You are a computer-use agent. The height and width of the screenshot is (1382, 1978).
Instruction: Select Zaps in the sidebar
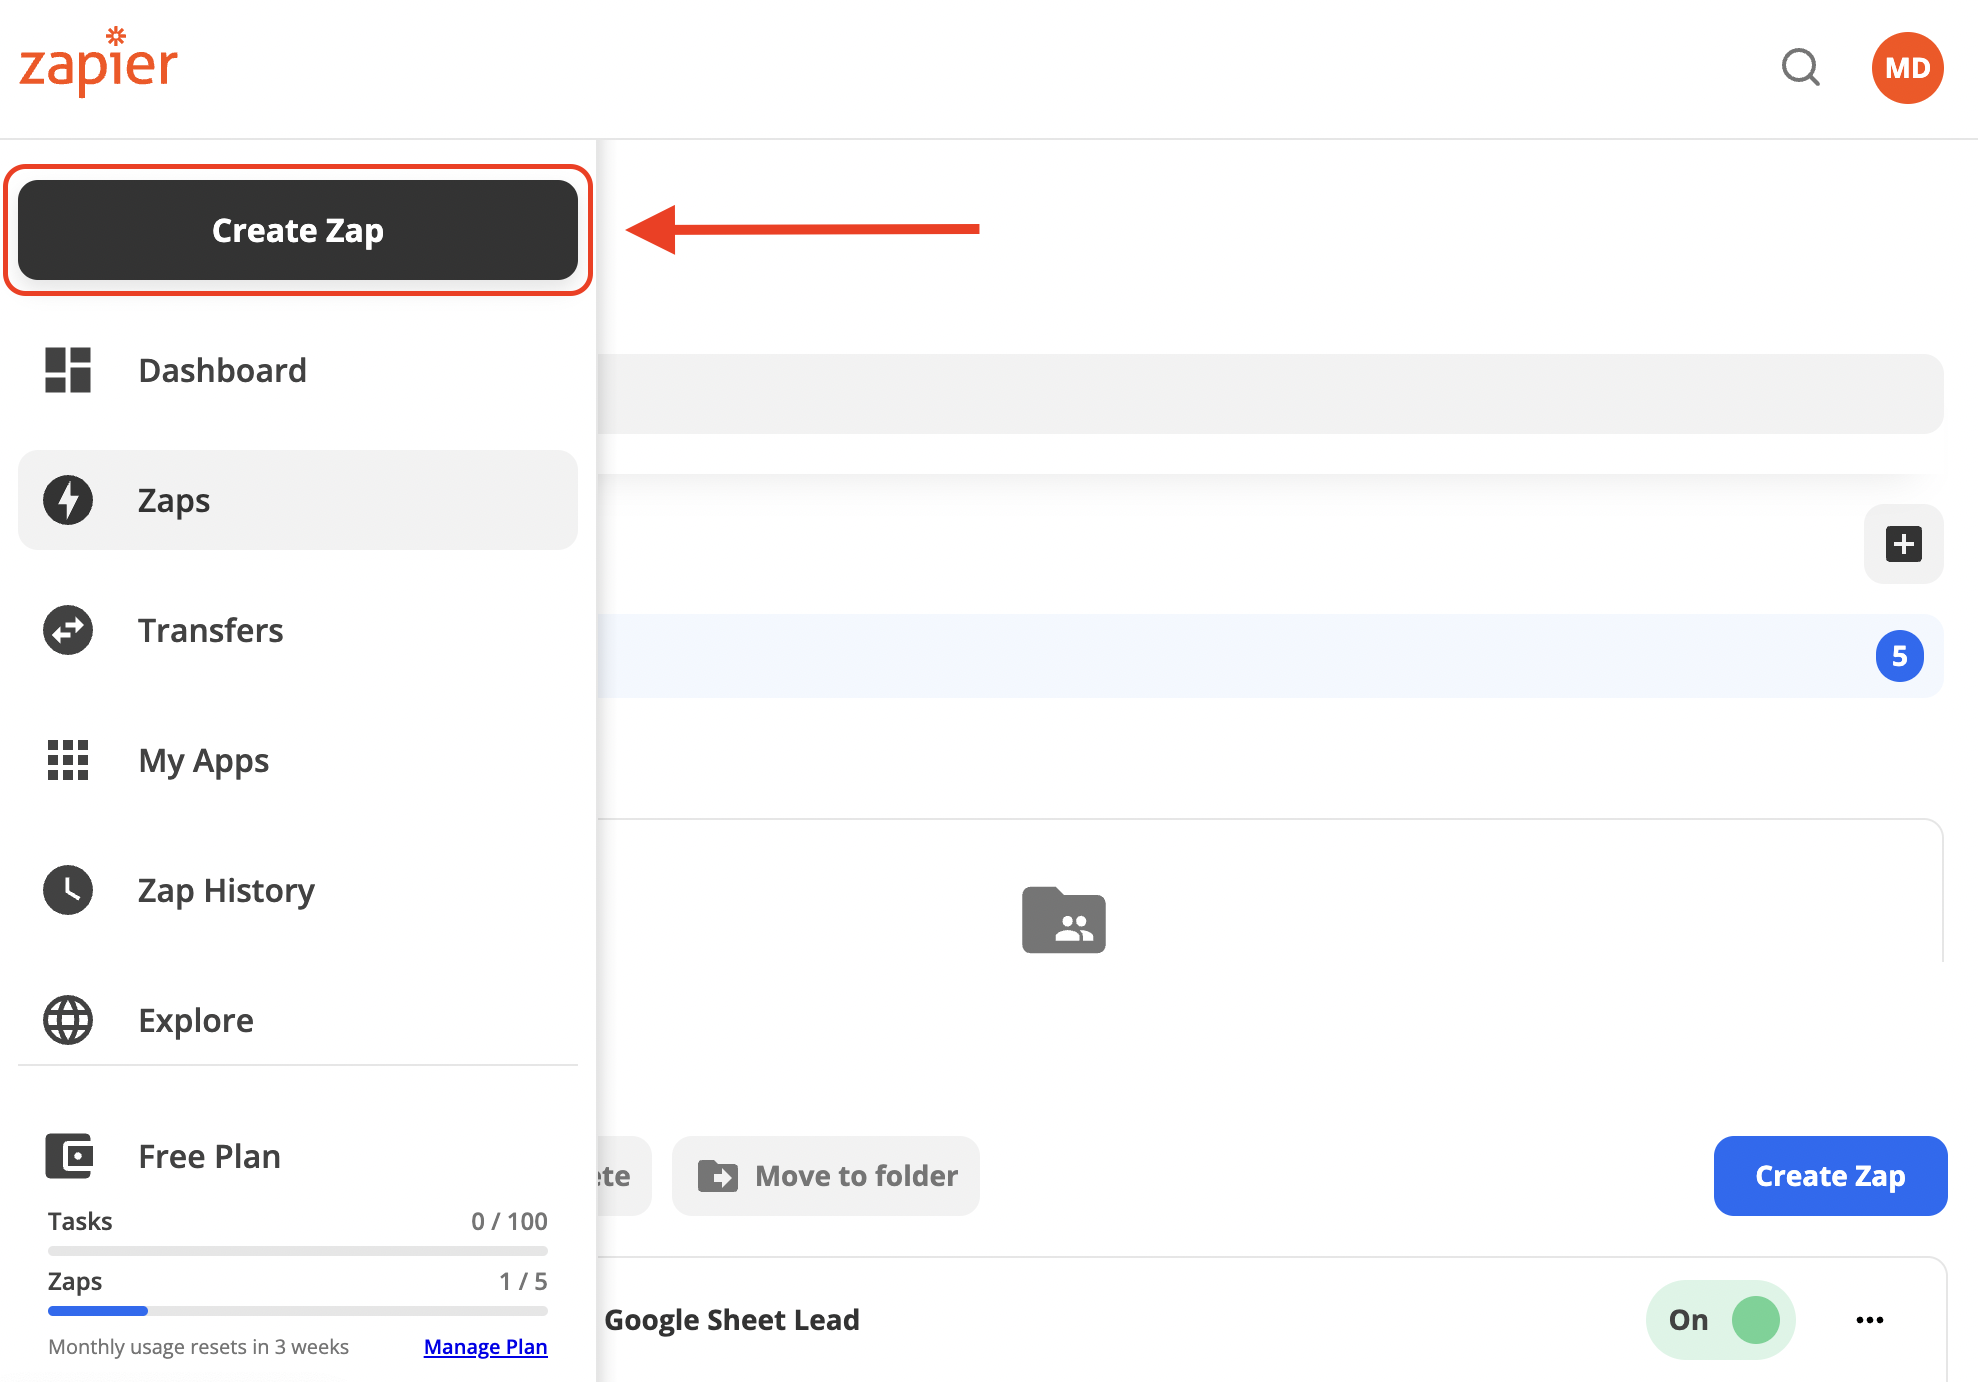click(298, 500)
